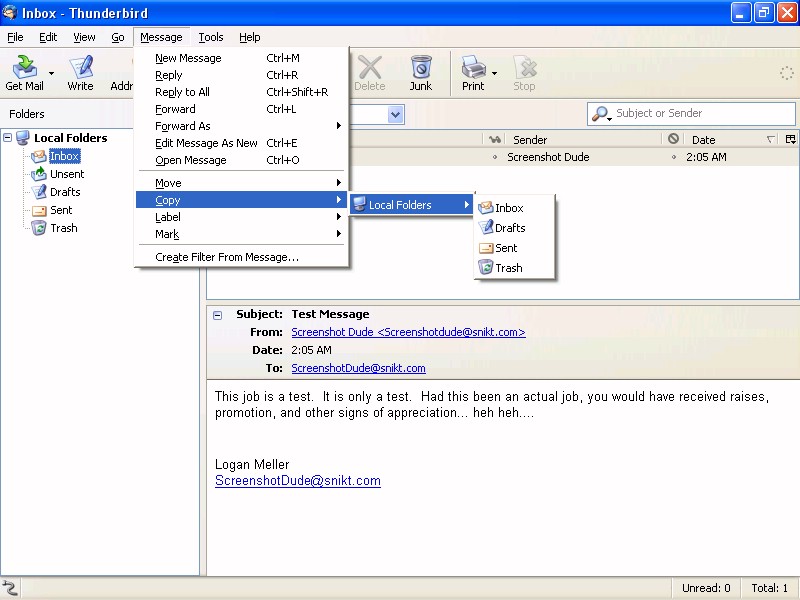This screenshot has width=800, height=600.
Task: Select Inbox in the folder pane
Action: pos(64,156)
